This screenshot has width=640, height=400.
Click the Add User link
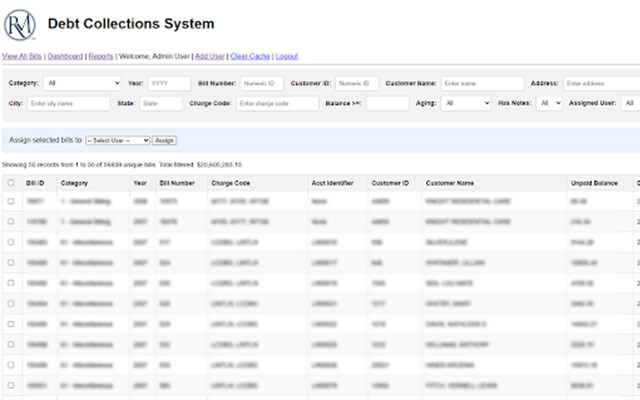[210, 56]
